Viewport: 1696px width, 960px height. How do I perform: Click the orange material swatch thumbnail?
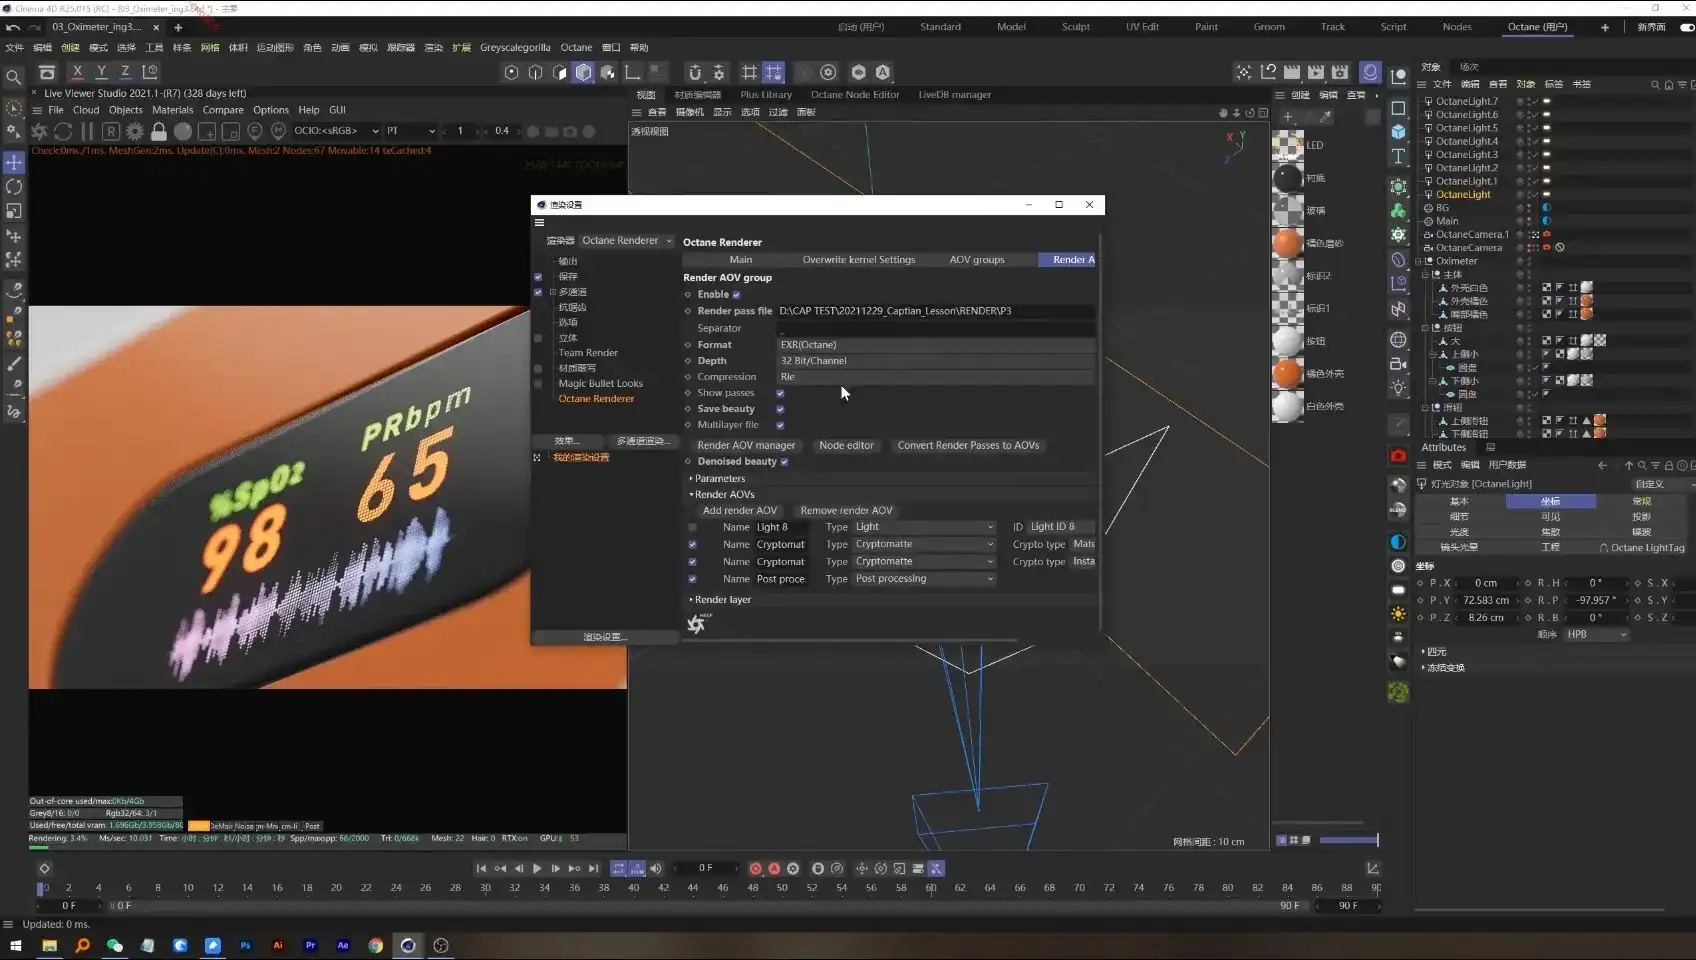coord(1287,243)
